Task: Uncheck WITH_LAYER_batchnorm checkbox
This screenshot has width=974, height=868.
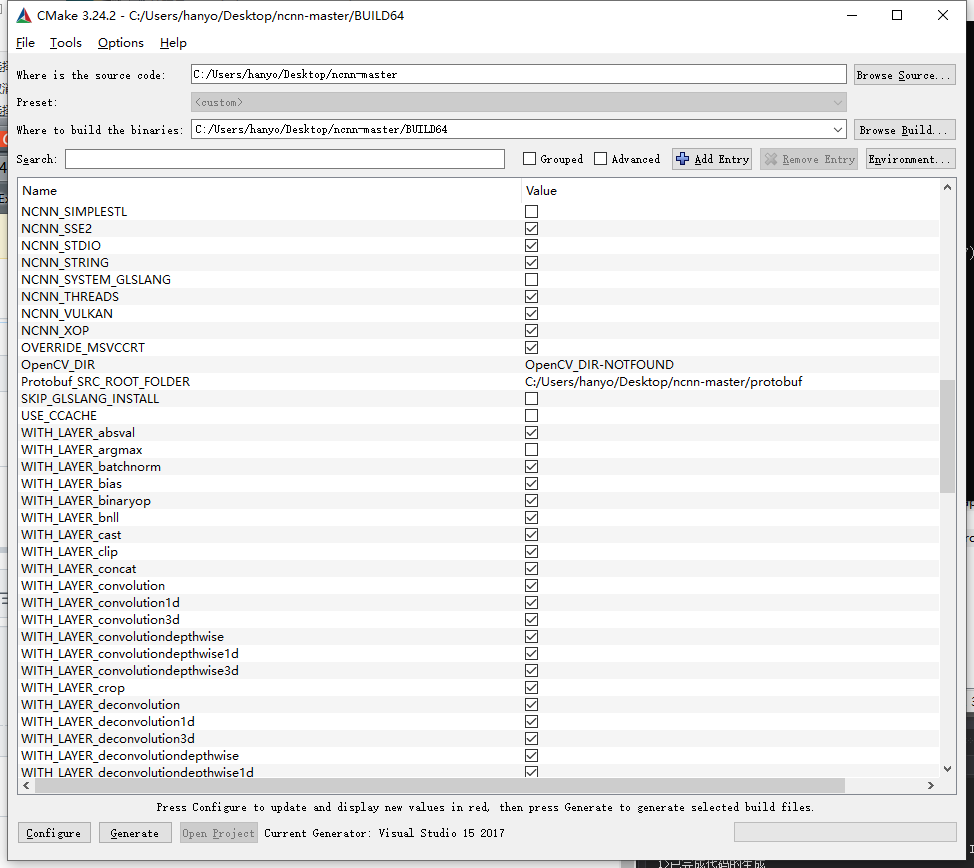Action: click(x=531, y=467)
